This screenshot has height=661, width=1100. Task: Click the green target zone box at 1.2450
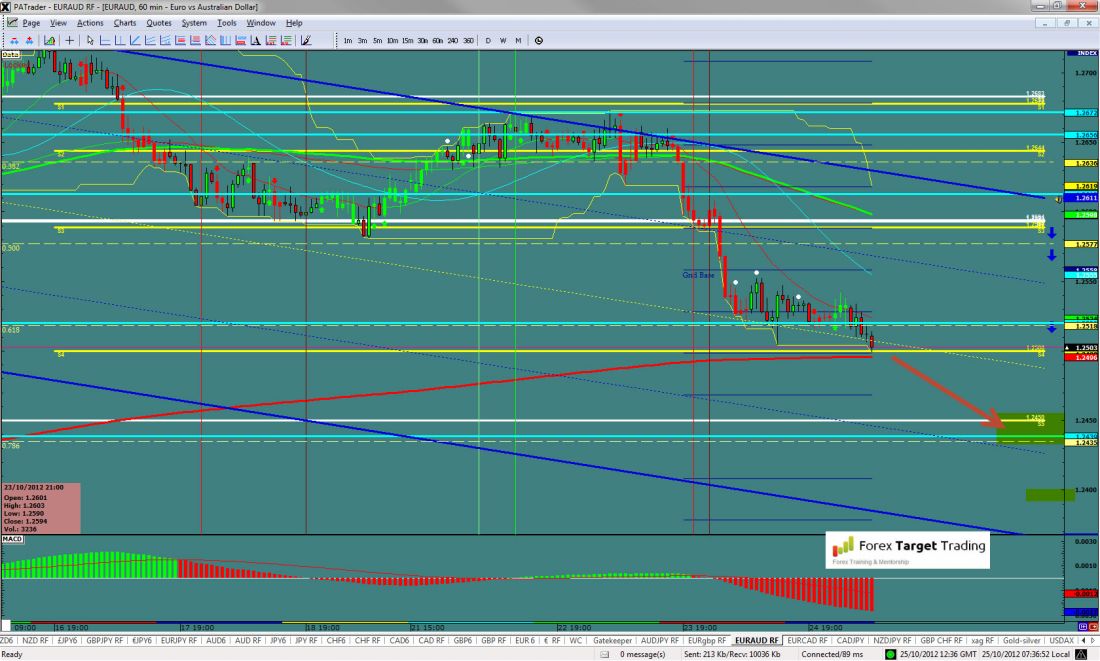1022,427
